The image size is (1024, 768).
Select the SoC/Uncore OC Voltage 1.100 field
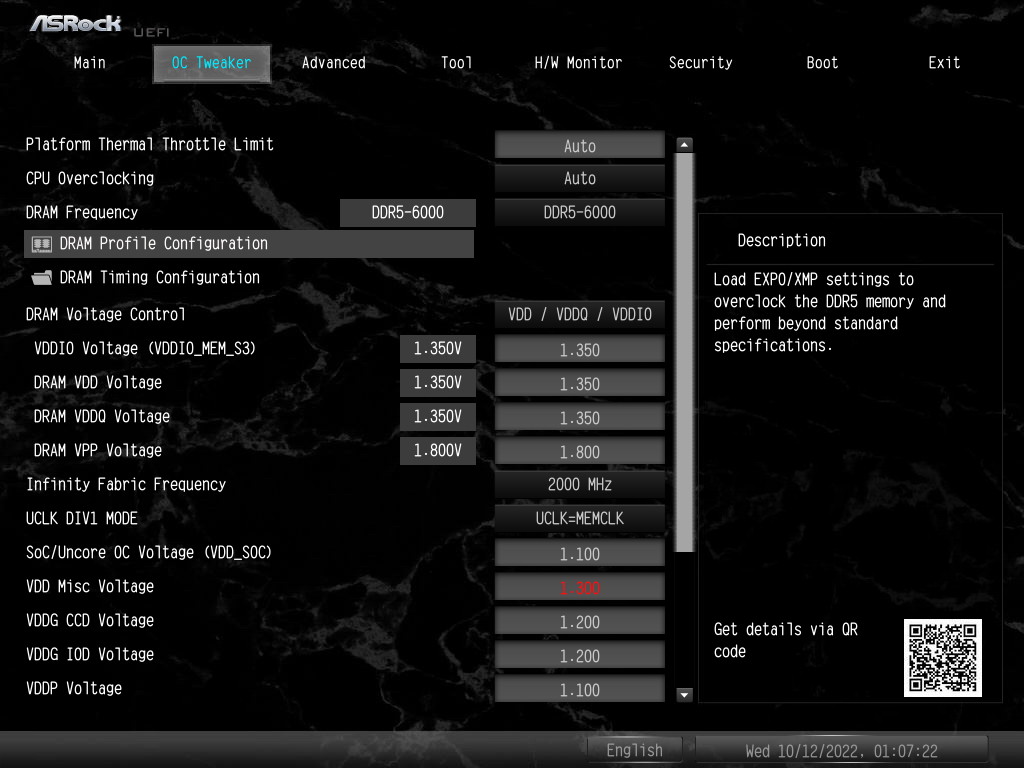580,553
